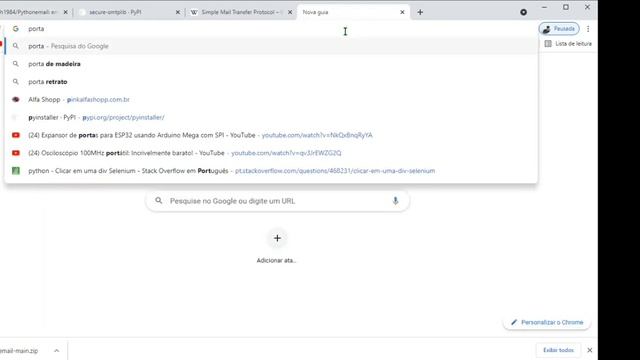The width and height of the screenshot is (640, 360).
Task: Click Personalizar o Chrome button
Action: point(547,322)
